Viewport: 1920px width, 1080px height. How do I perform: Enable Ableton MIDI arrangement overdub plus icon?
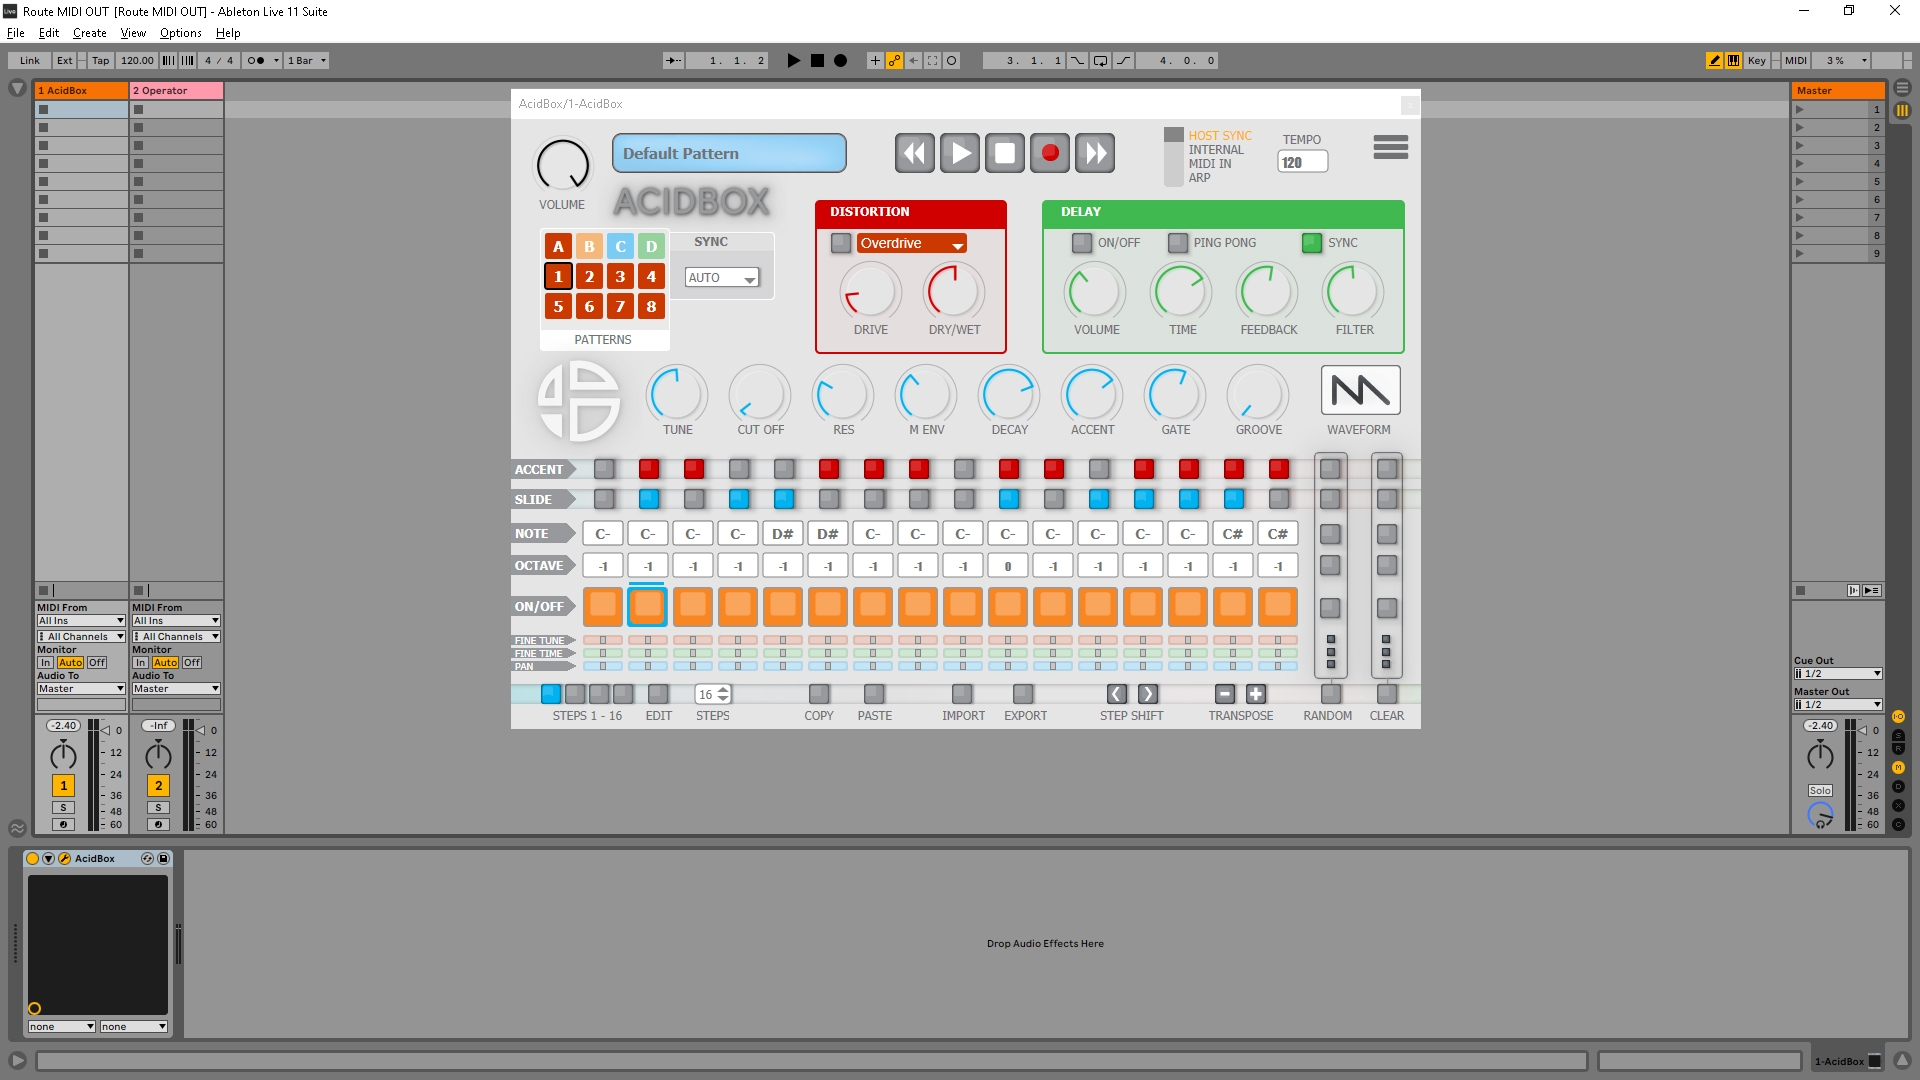click(875, 60)
